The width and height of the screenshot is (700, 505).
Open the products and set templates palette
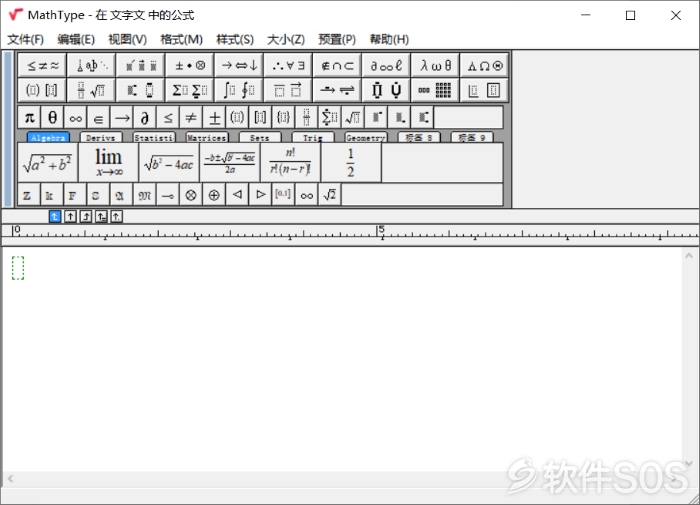387,90
